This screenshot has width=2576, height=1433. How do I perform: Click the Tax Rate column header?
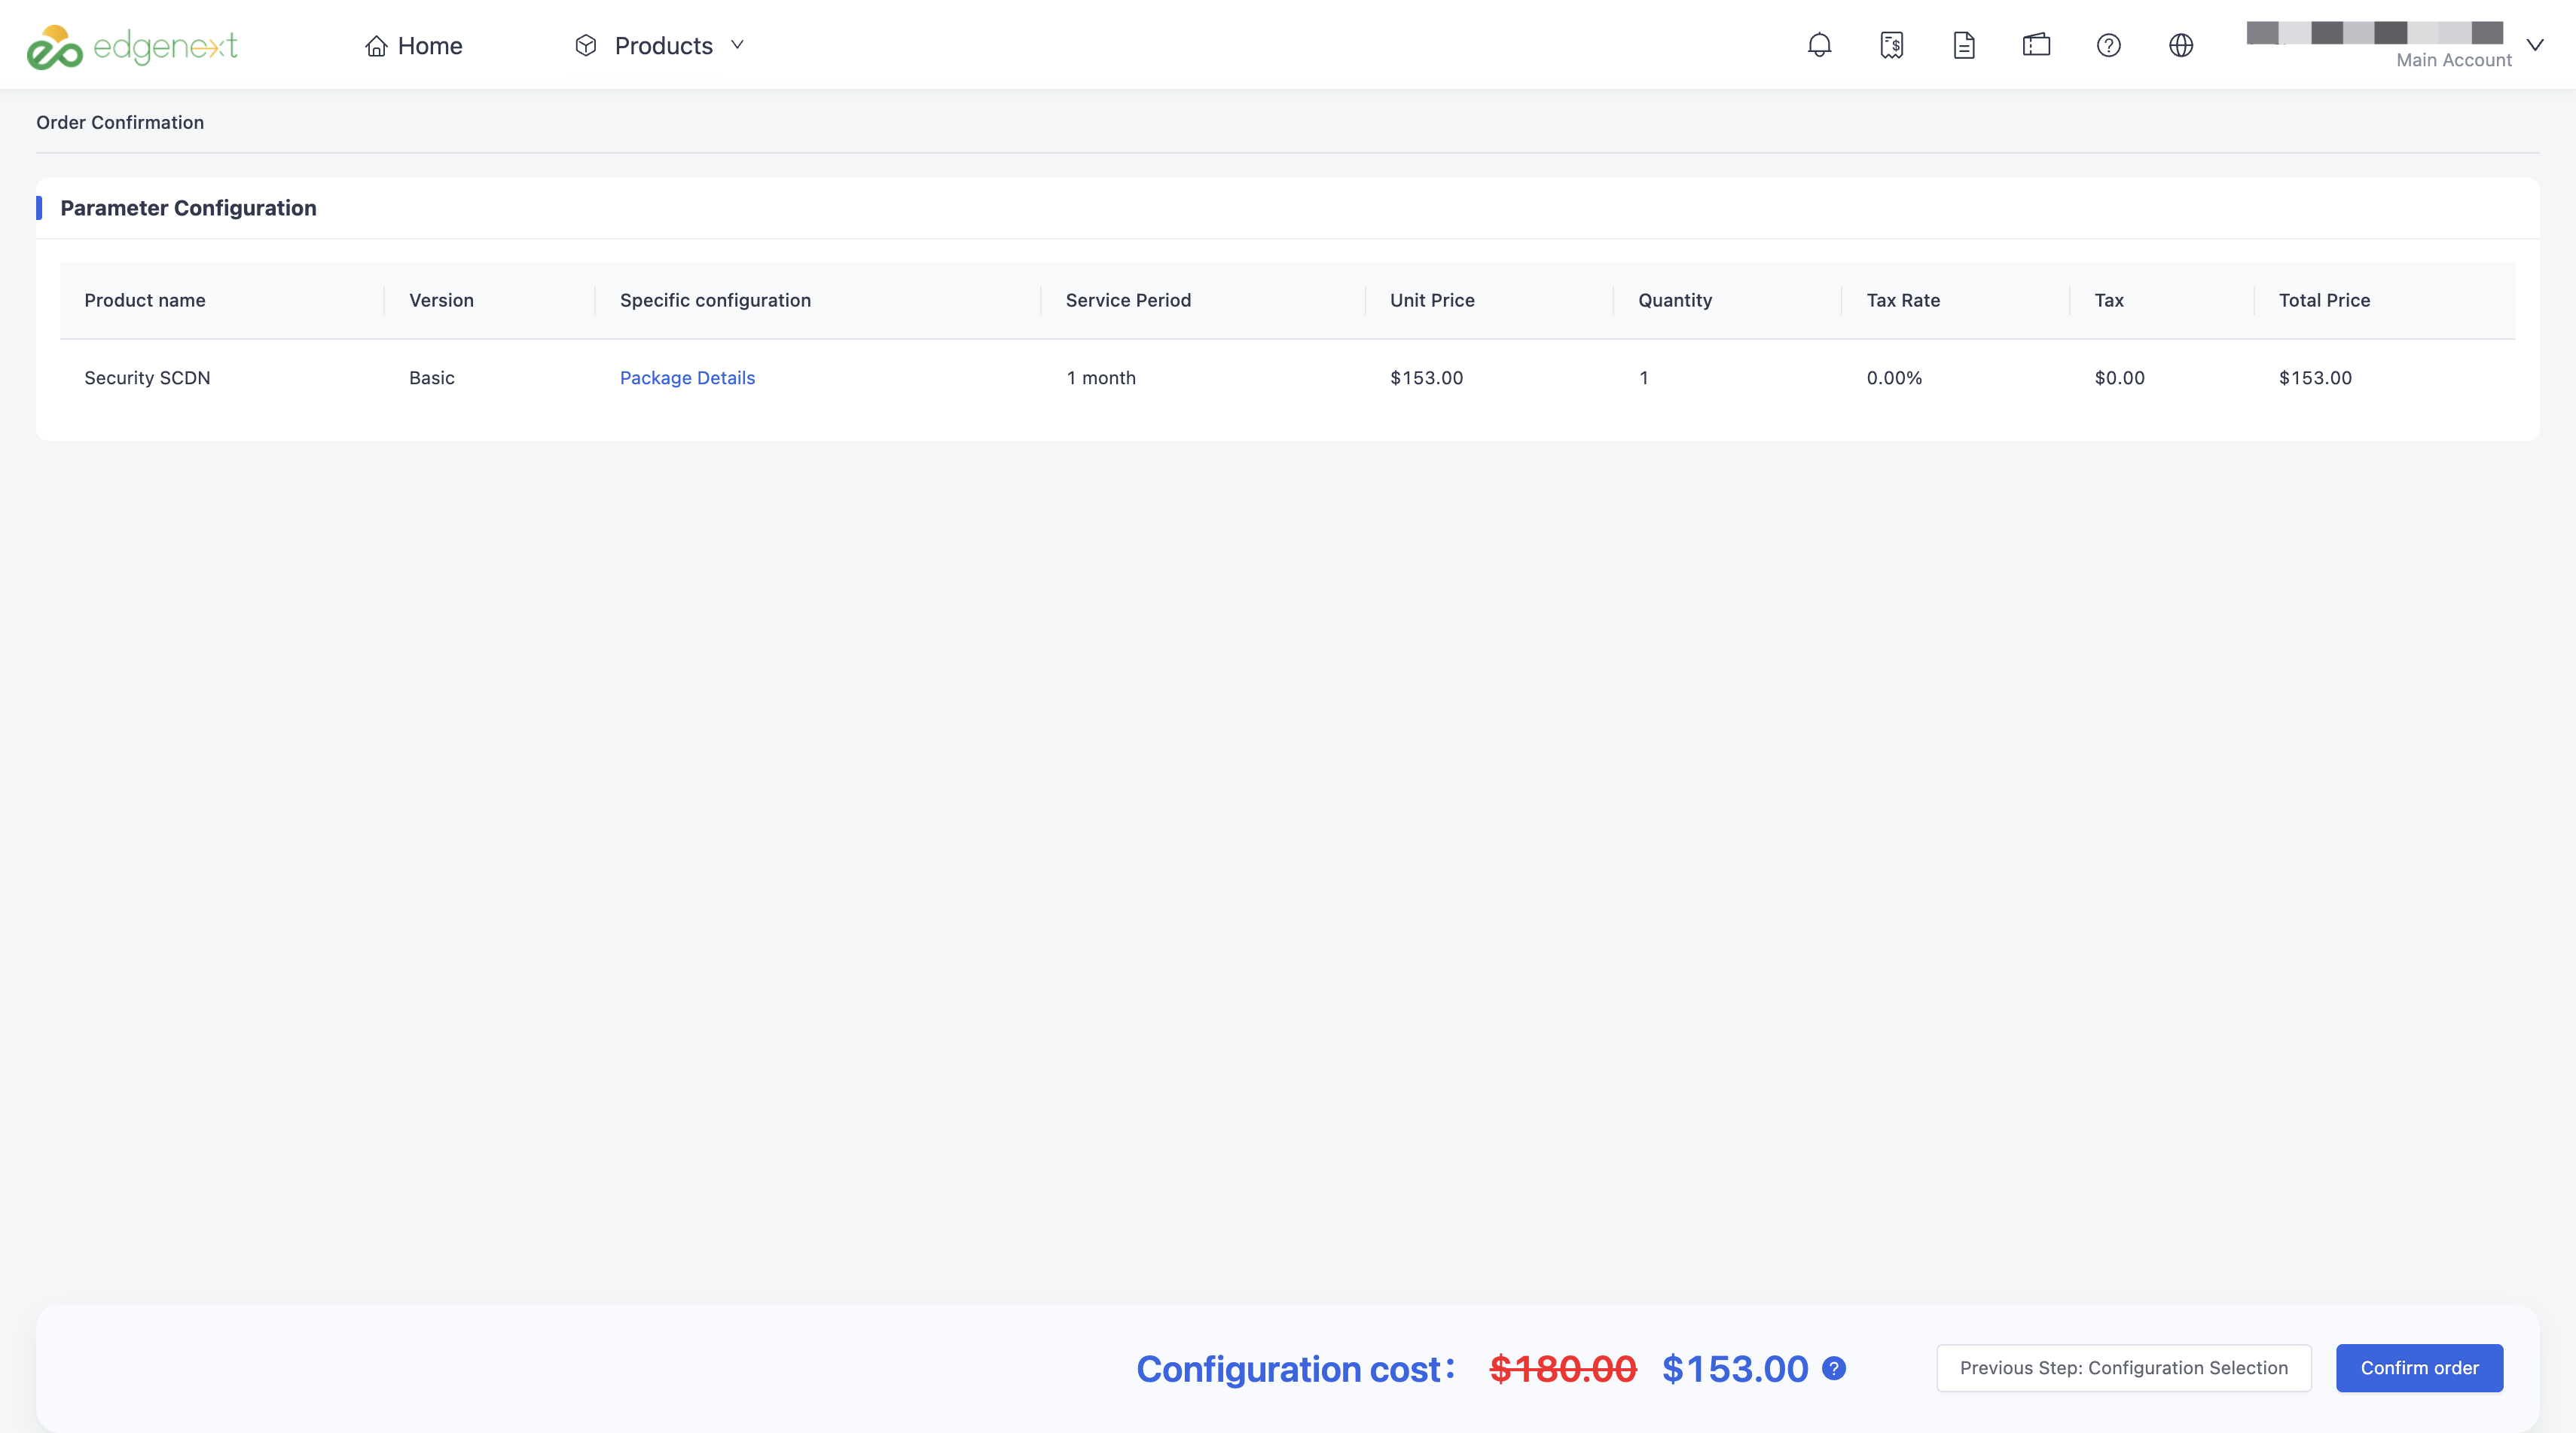tap(1903, 300)
